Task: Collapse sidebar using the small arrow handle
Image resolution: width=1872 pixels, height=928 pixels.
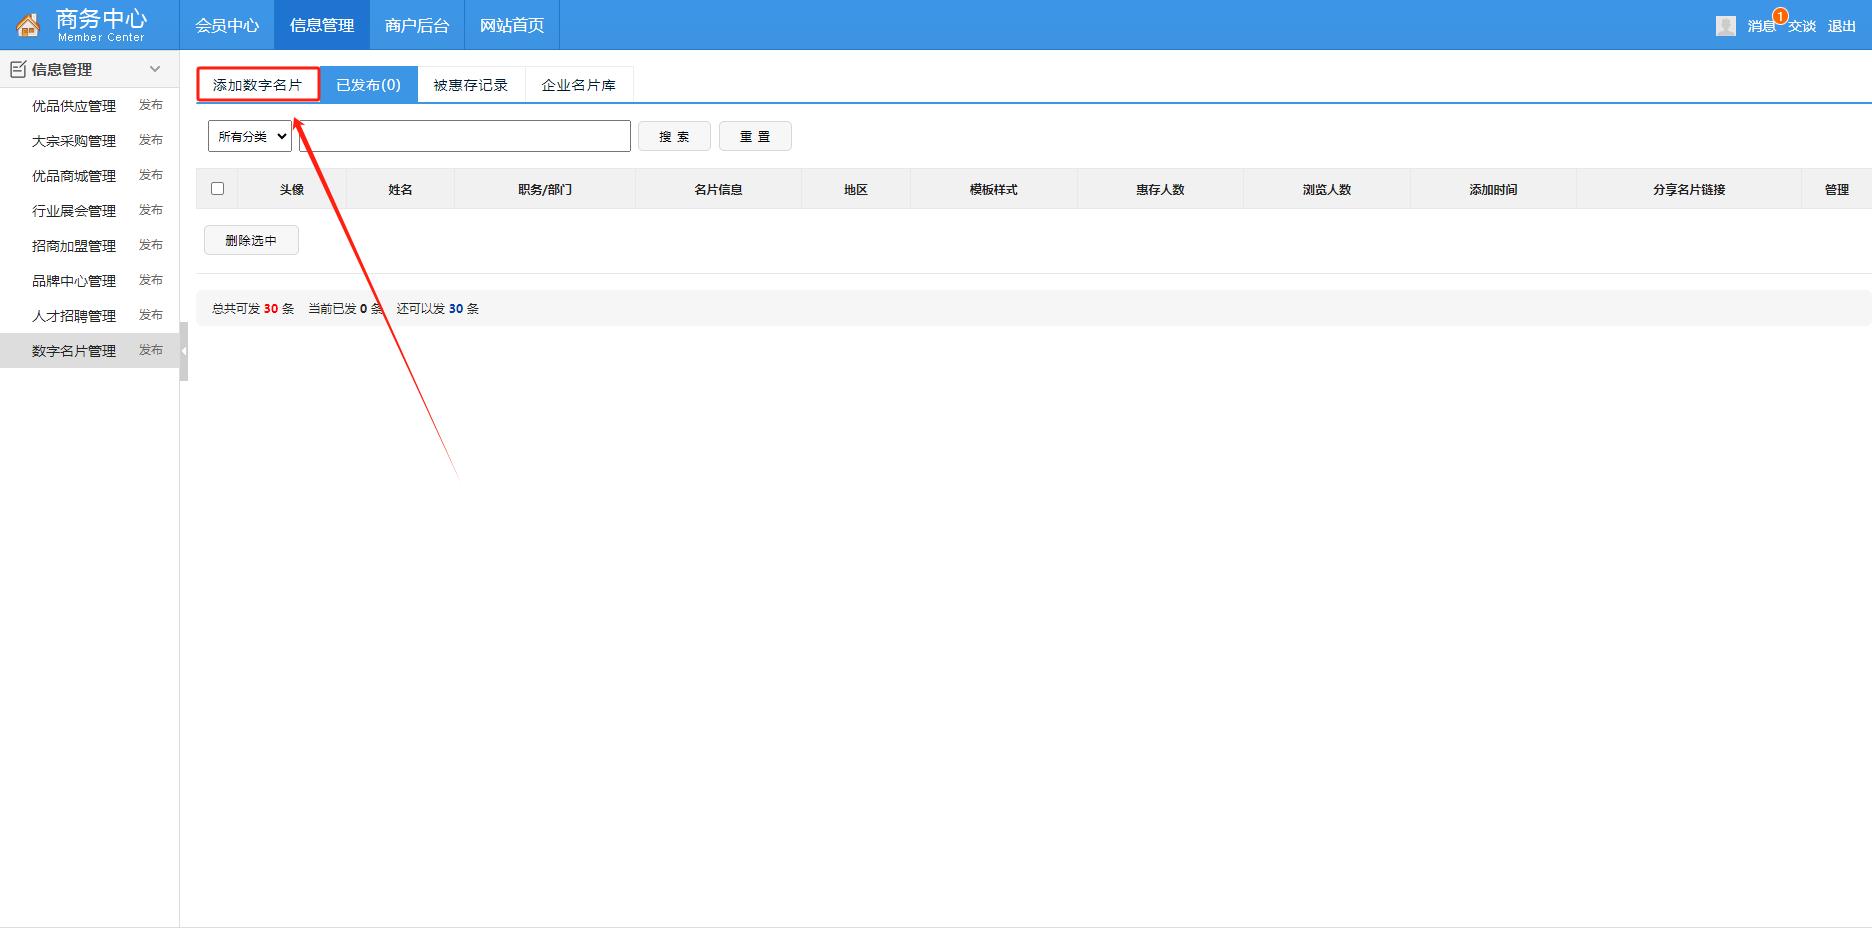Action: 184,351
